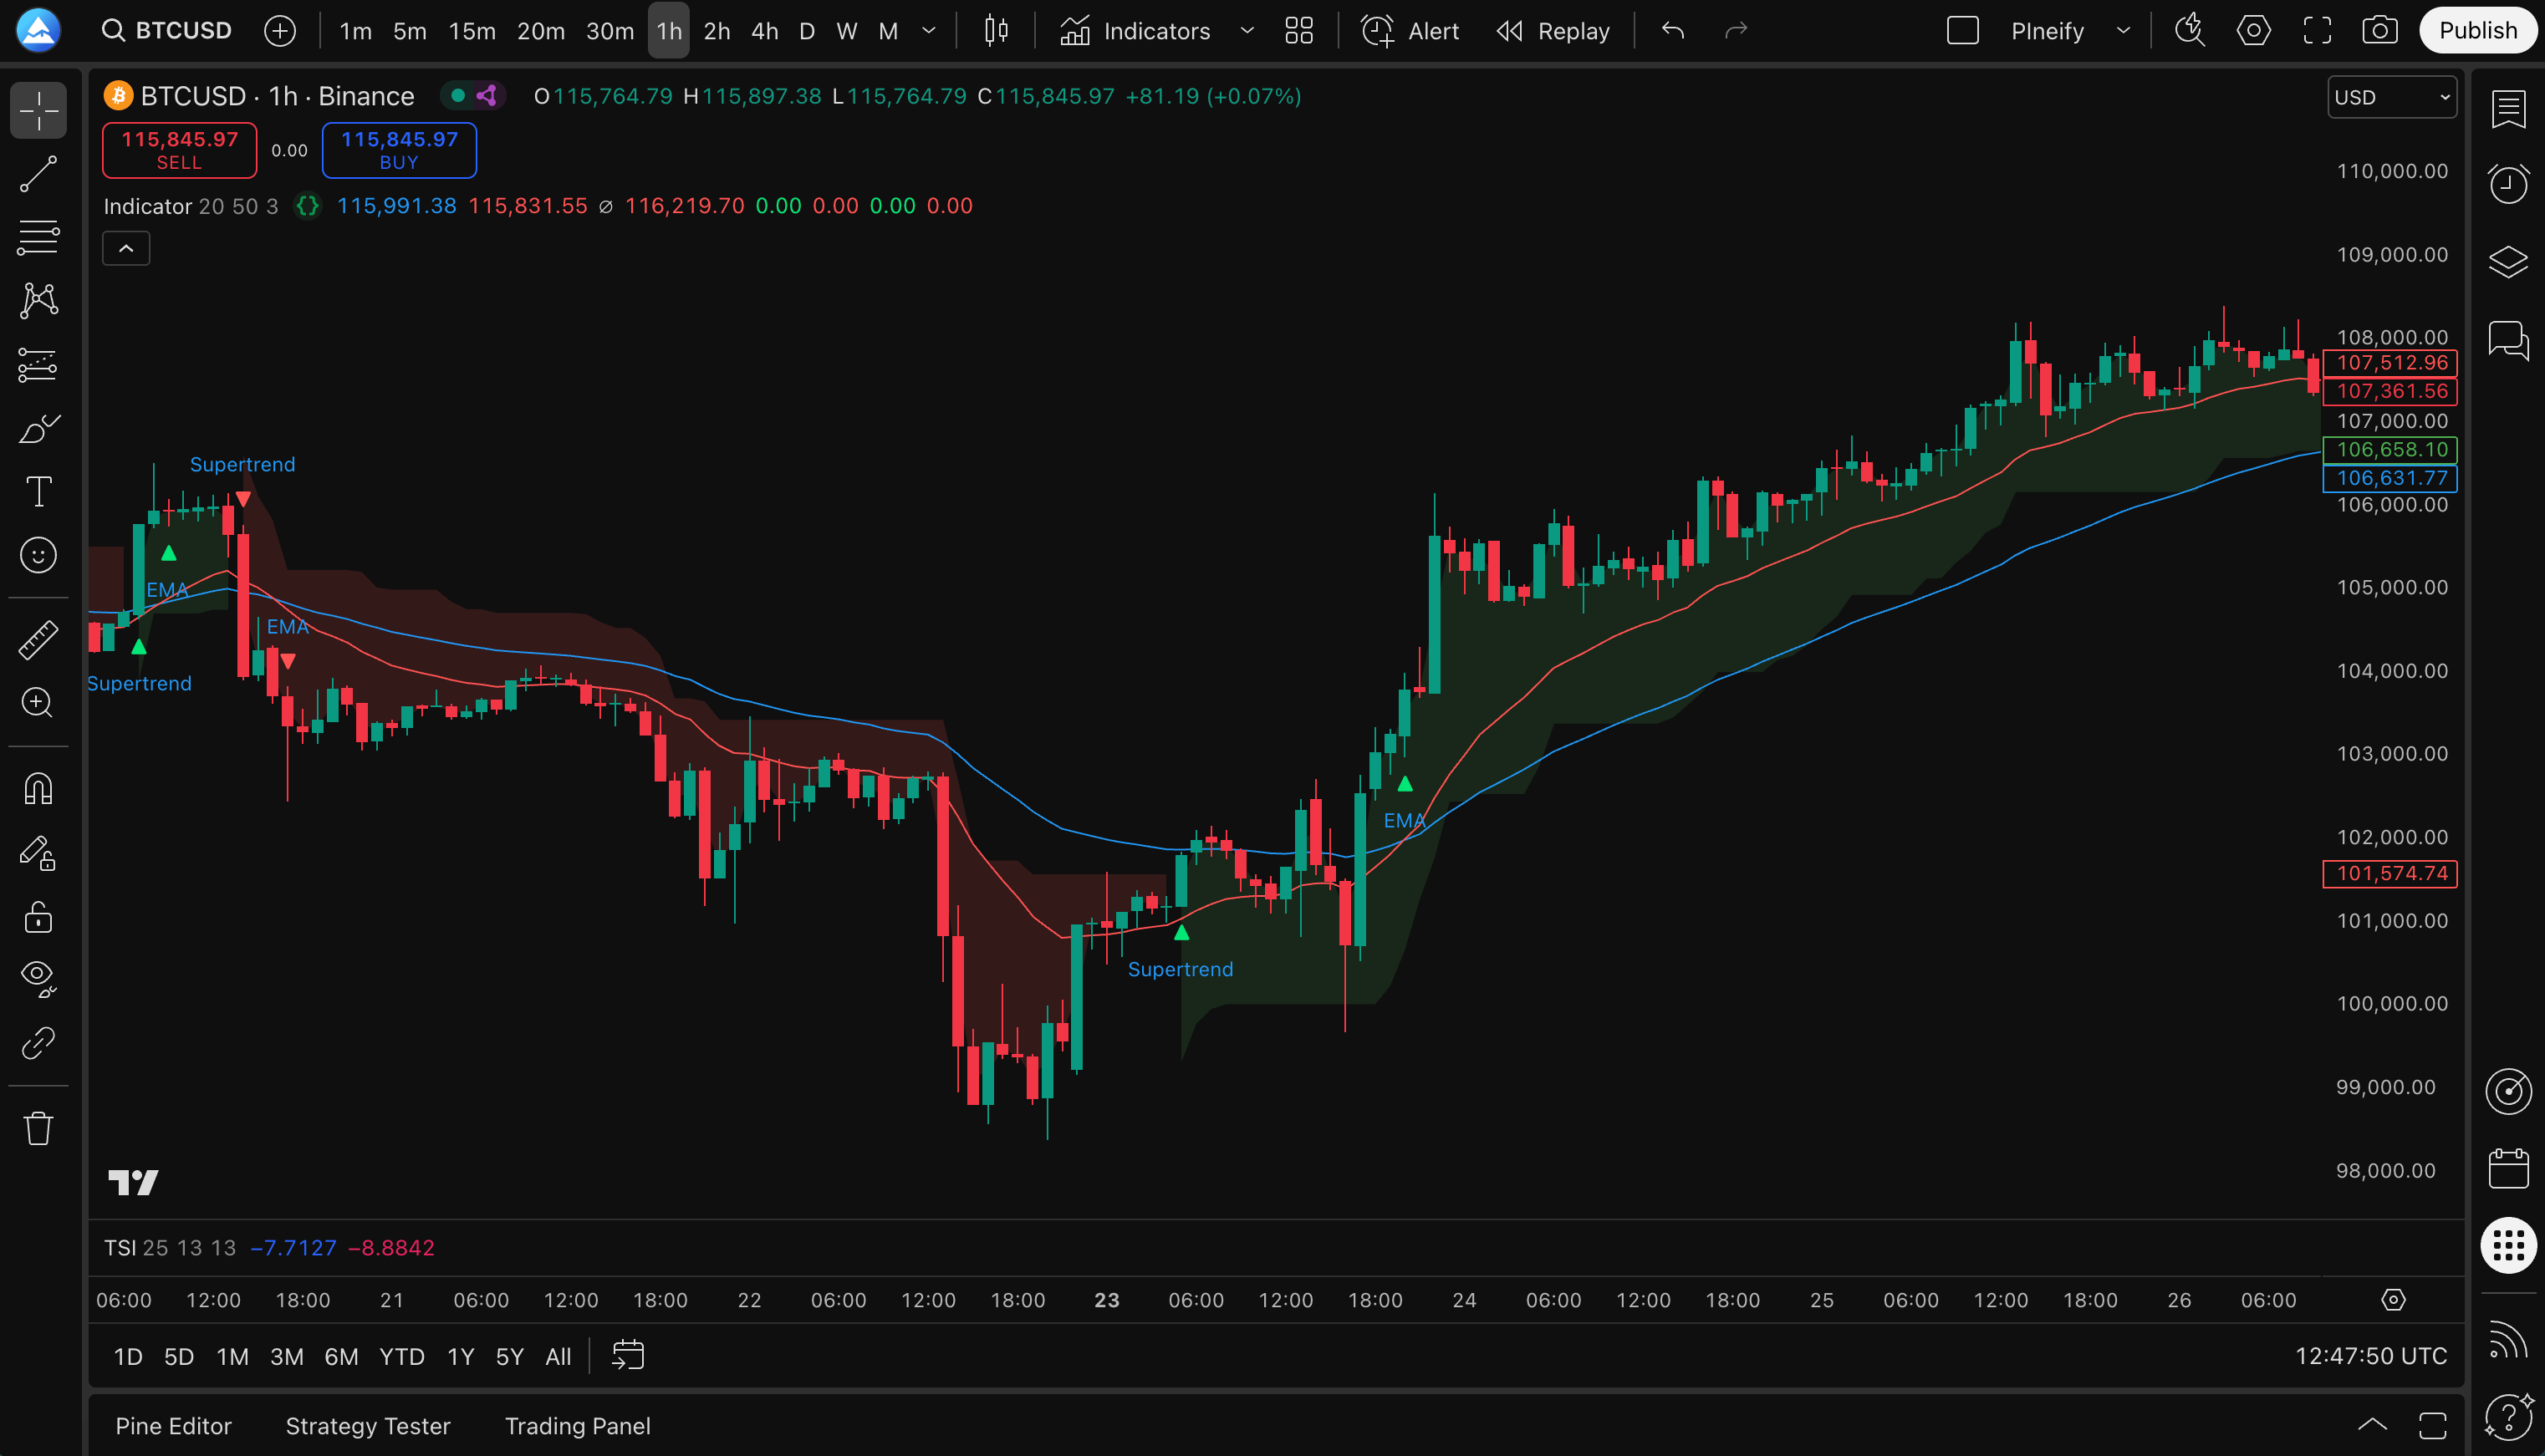Collapse the indicator legend arrow
Screen dimensions: 2545x1456
(126, 248)
